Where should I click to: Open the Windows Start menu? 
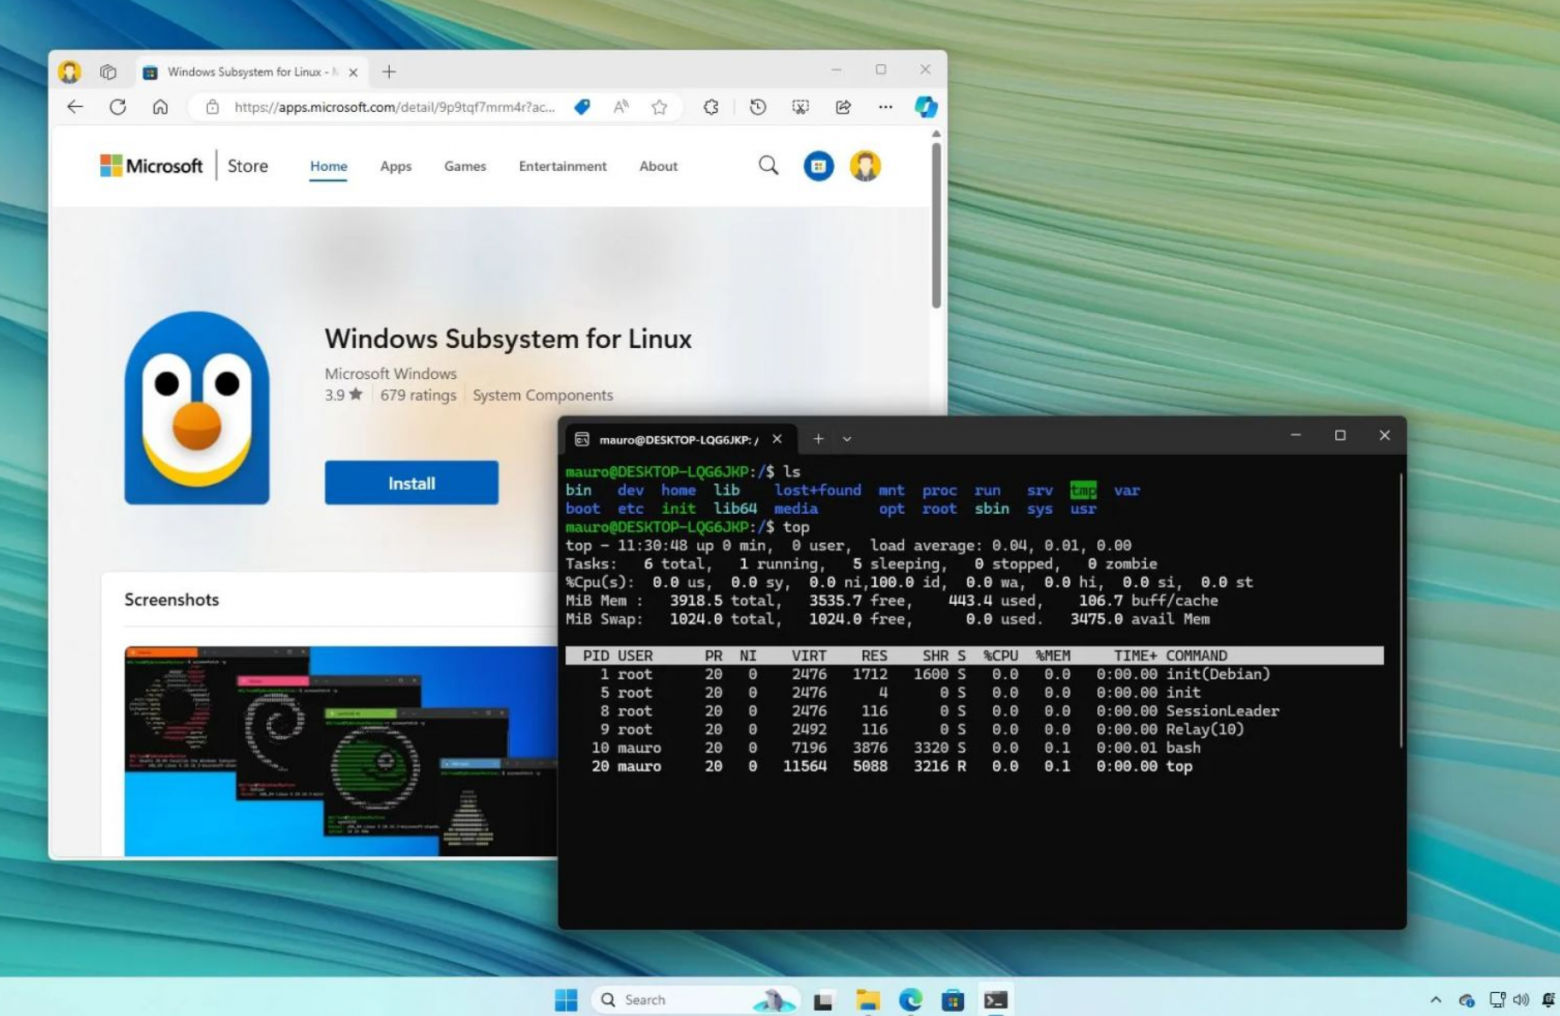coord(566,1000)
